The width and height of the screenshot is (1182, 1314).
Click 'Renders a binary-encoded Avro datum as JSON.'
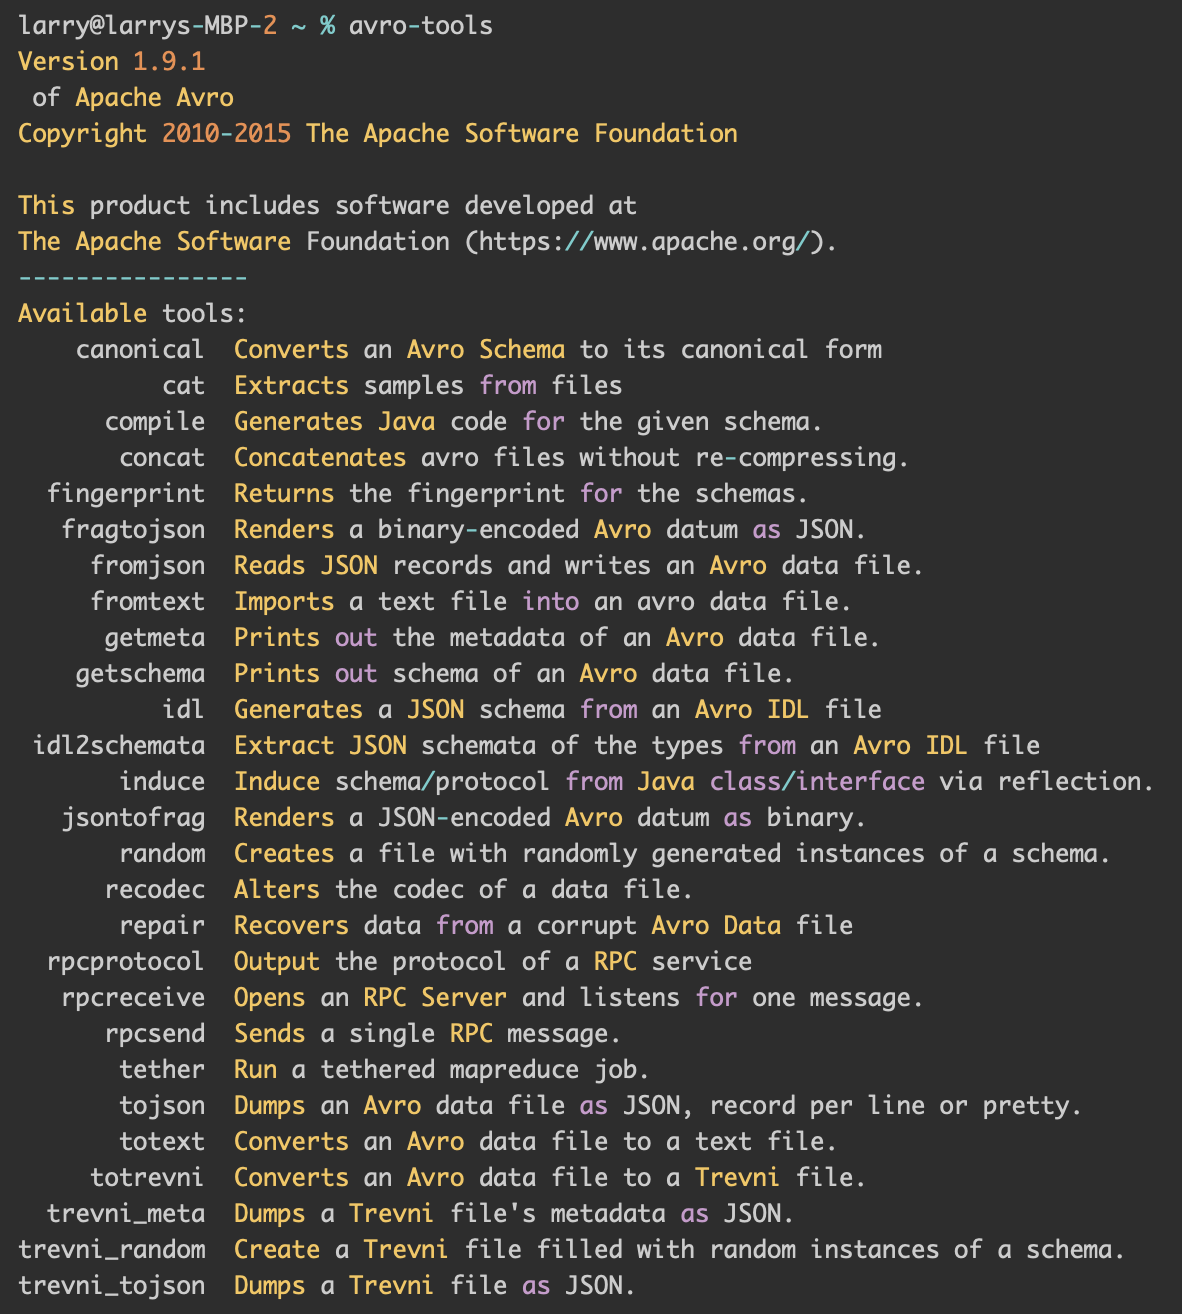click(x=550, y=529)
